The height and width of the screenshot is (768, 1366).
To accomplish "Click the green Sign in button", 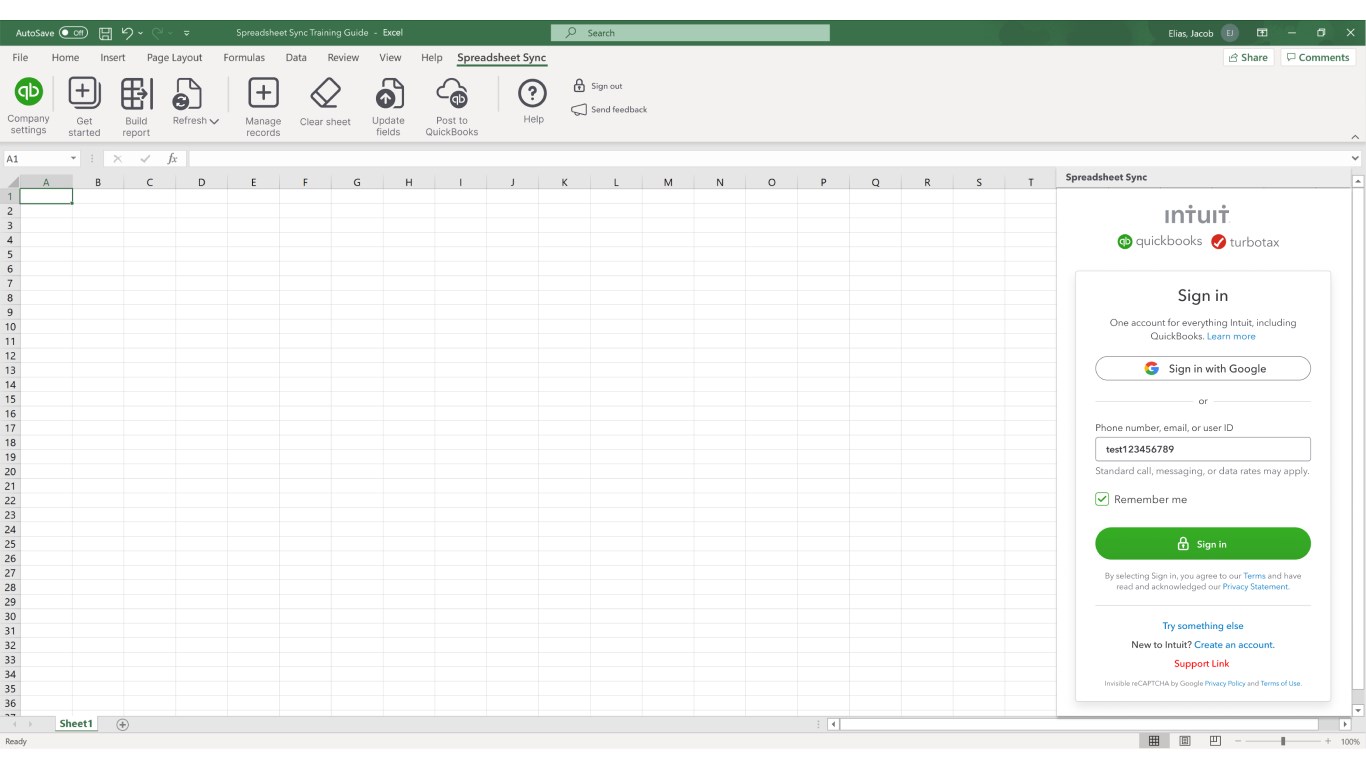I will pyautogui.click(x=1203, y=544).
